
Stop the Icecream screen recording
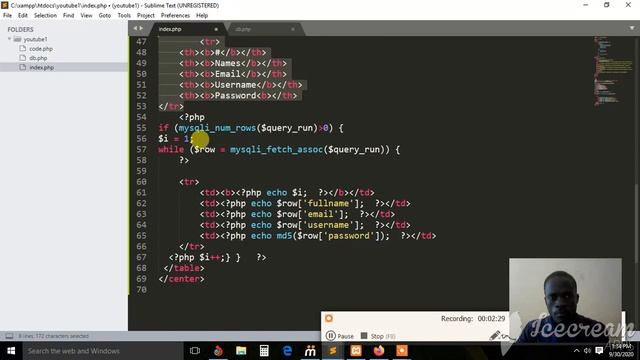[378, 336]
